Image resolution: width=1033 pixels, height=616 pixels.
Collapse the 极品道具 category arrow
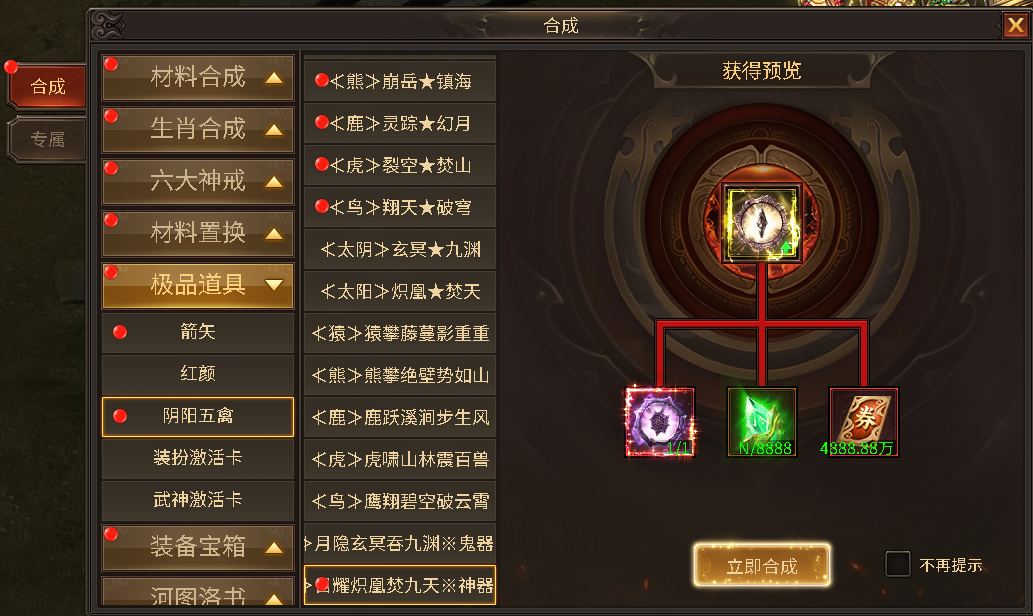tap(274, 285)
